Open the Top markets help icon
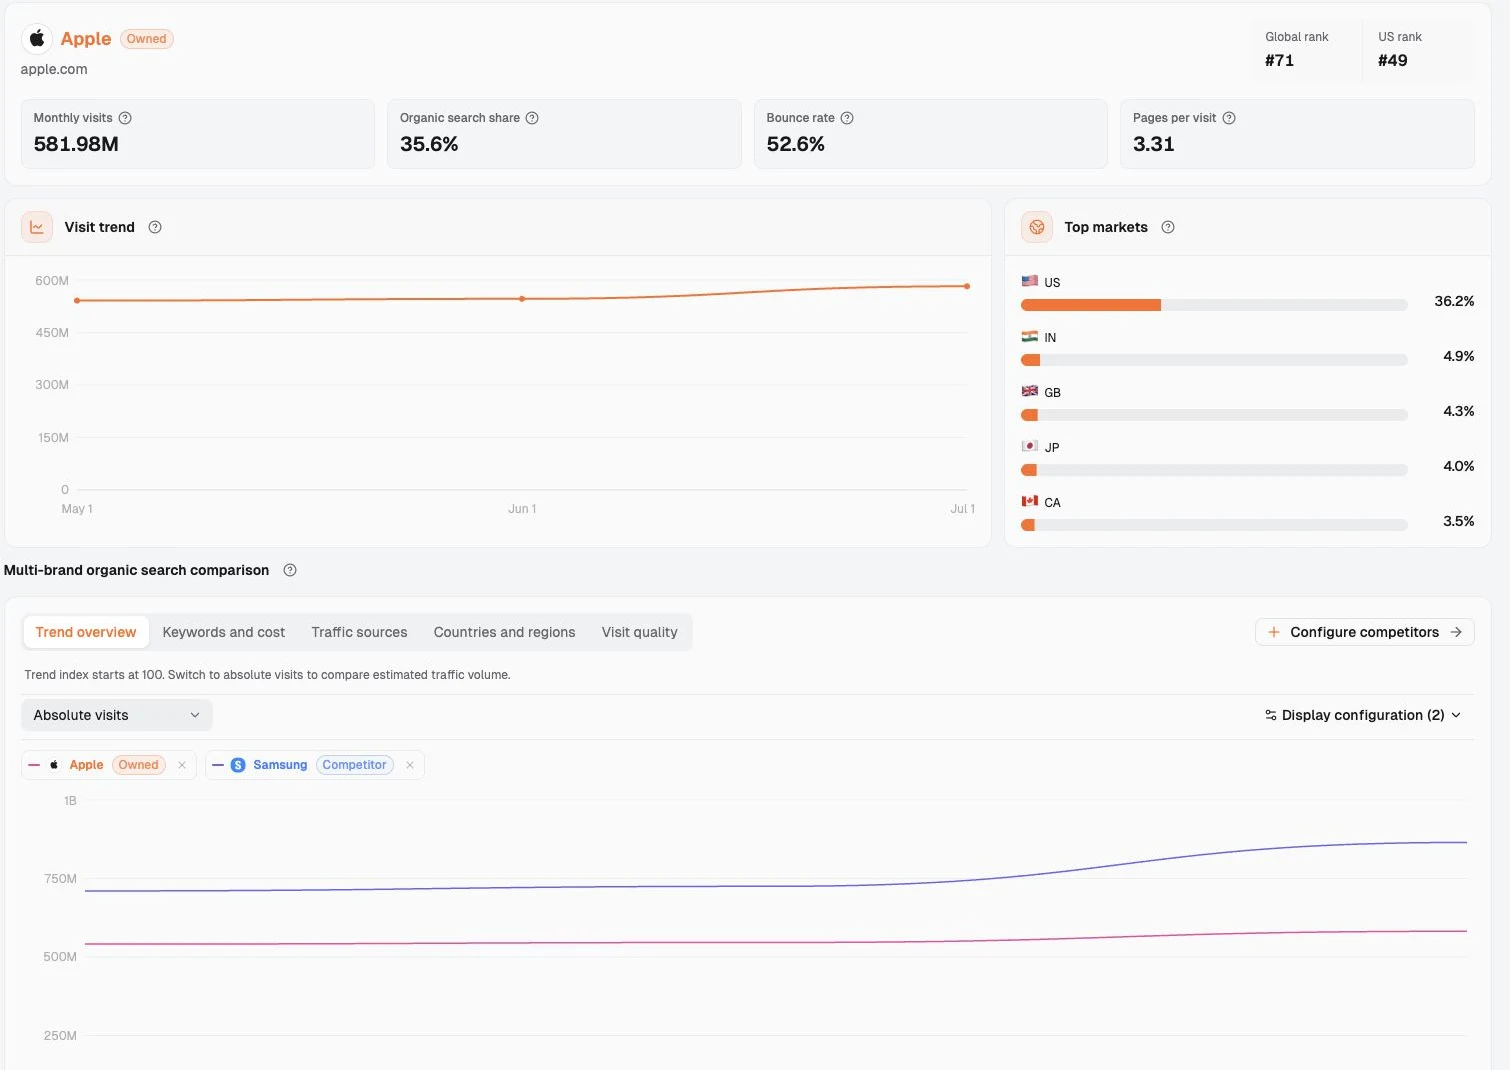 point(1168,227)
